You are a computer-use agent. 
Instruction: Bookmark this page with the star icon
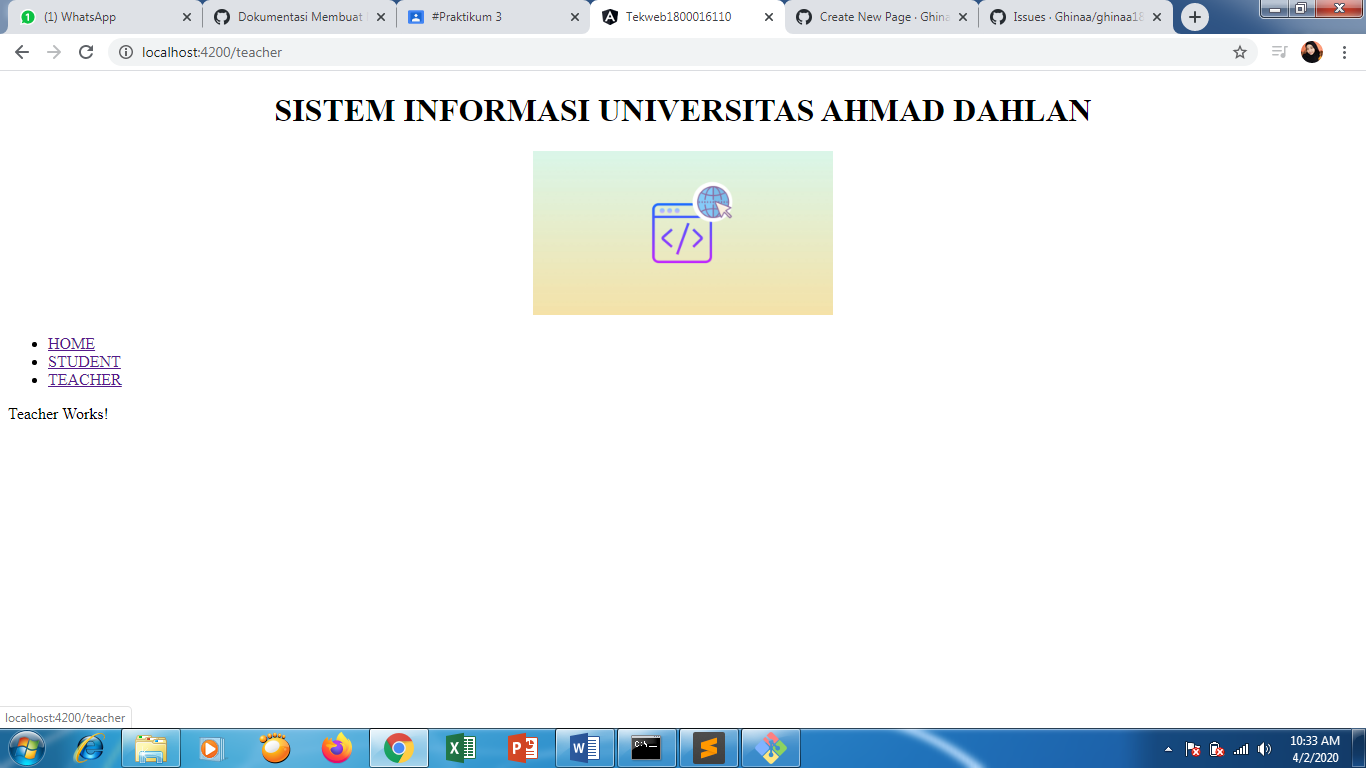click(1240, 52)
